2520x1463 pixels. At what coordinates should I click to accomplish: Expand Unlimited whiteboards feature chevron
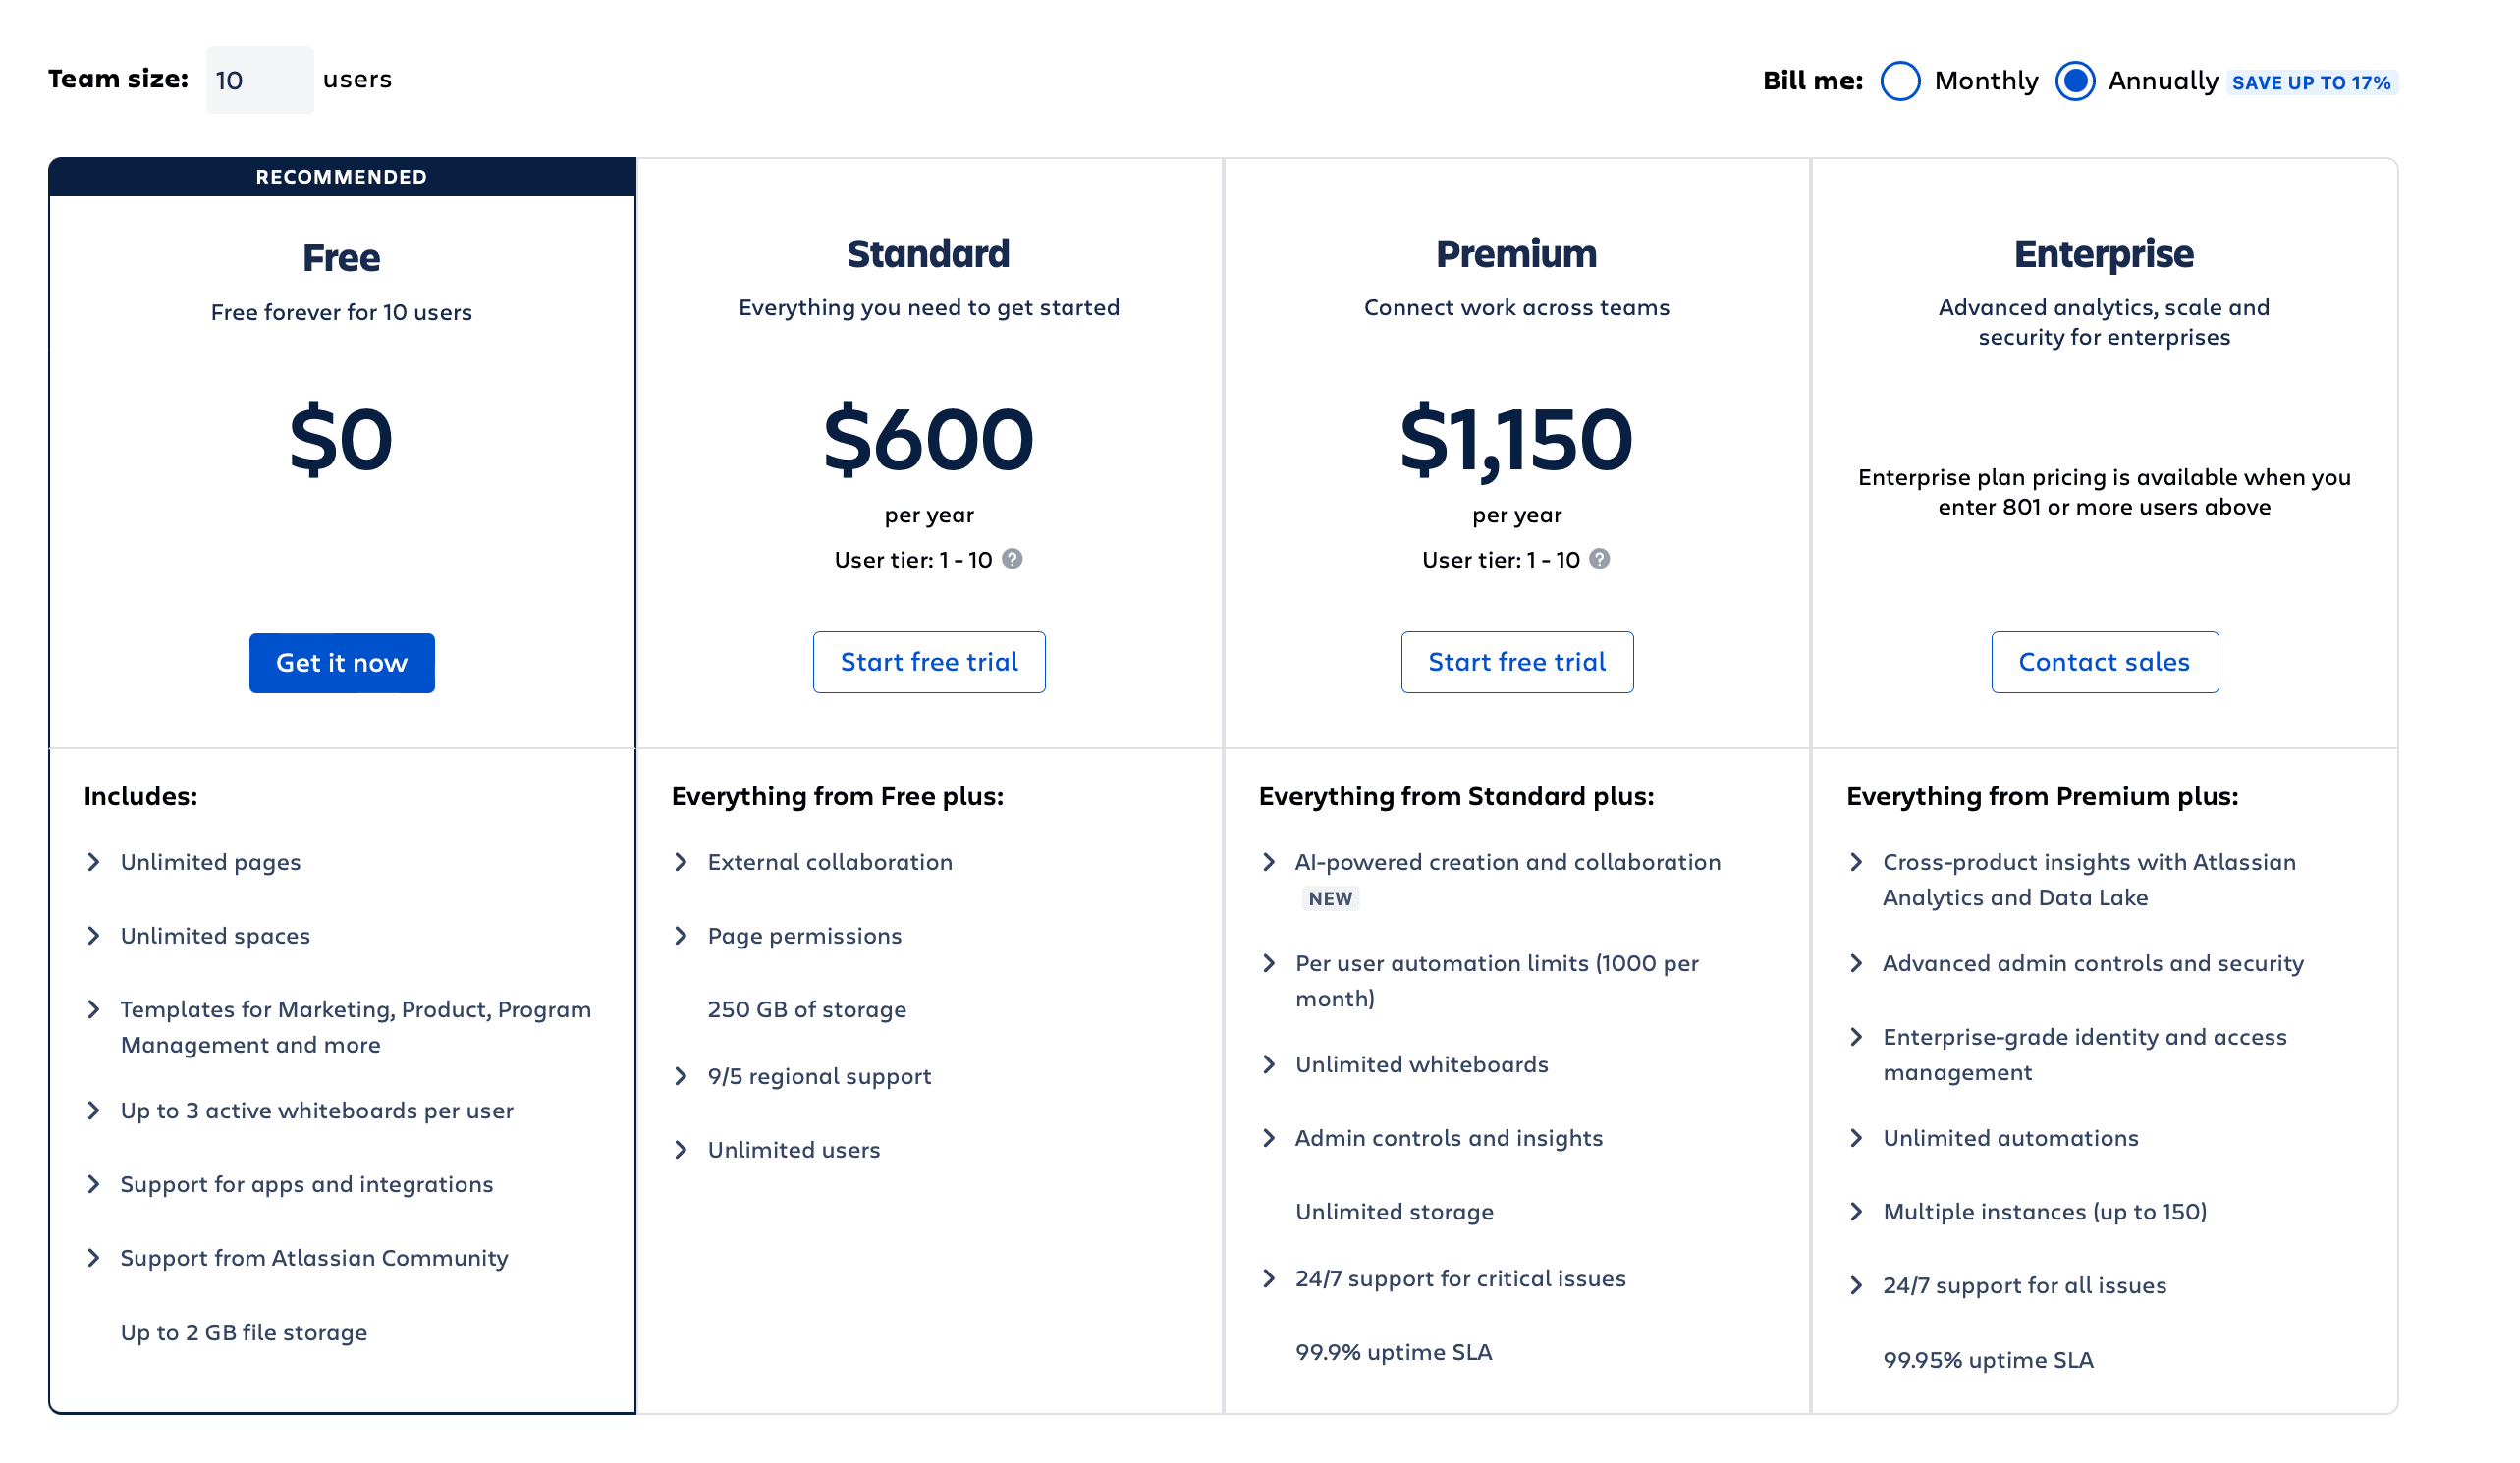tap(1269, 1064)
